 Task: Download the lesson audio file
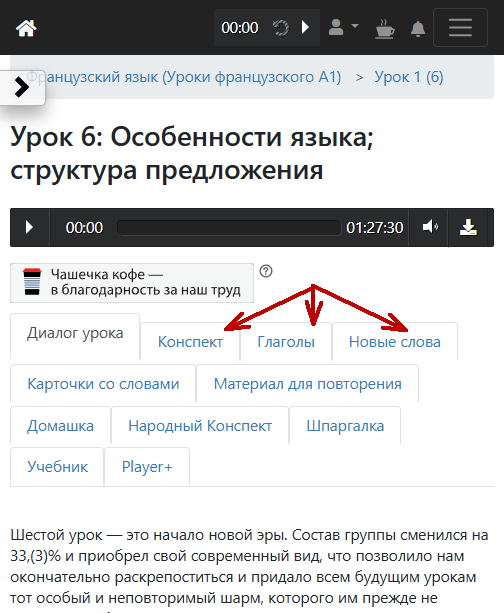[x=468, y=227]
